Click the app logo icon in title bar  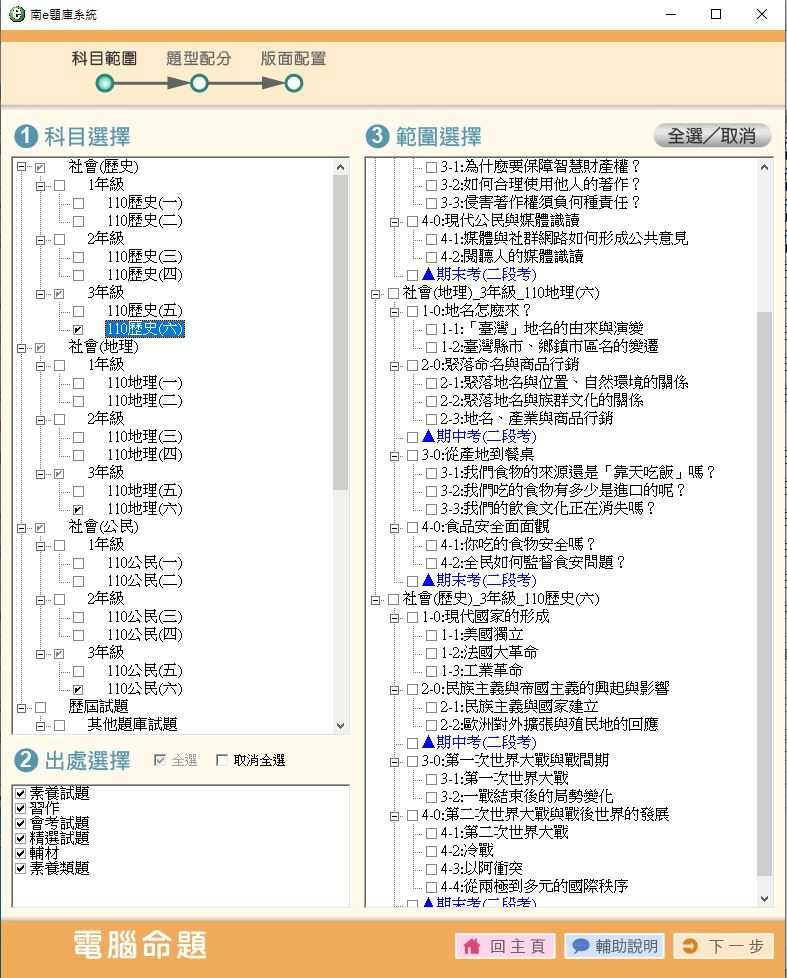point(17,13)
